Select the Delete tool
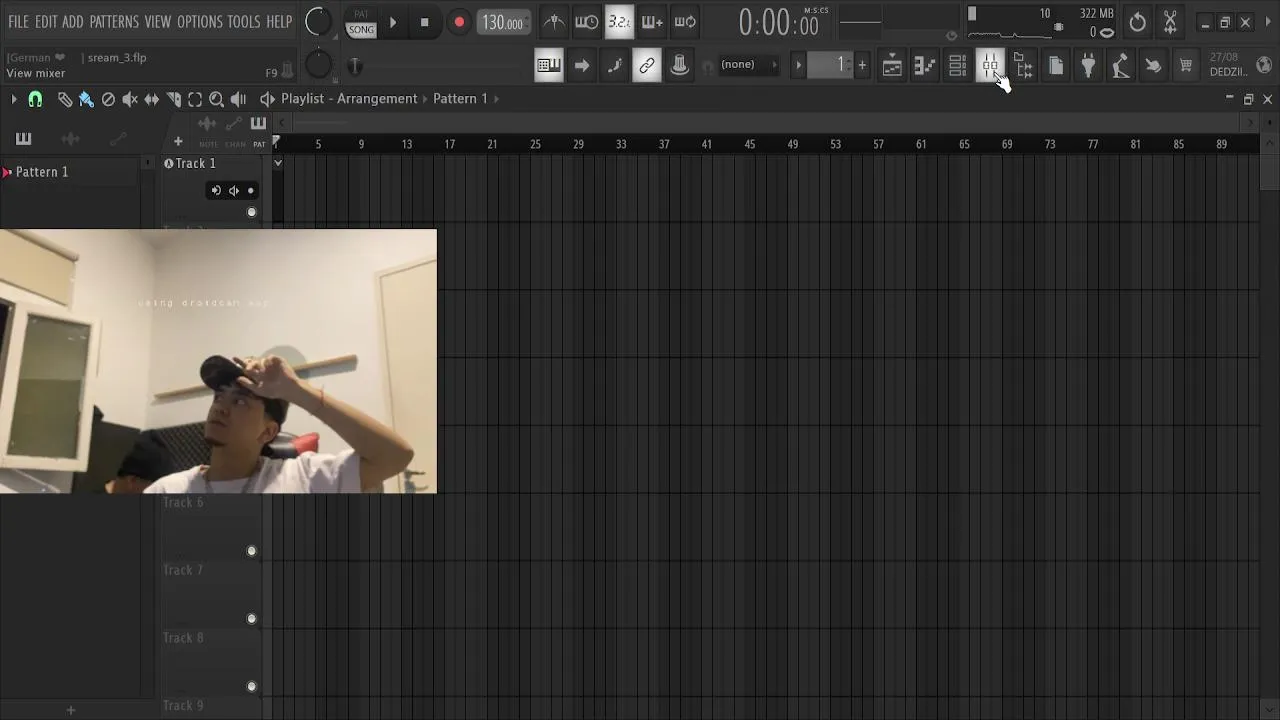Viewport: 1280px width, 720px height. (108, 99)
